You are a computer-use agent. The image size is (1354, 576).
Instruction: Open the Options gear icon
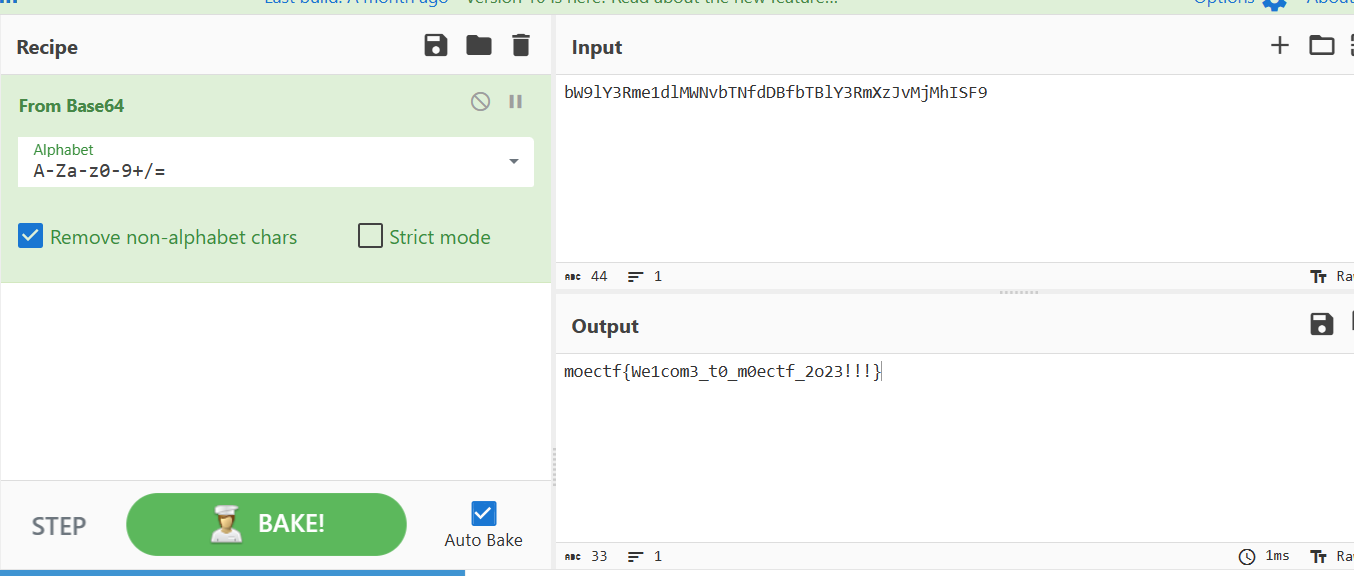[x=1274, y=3]
